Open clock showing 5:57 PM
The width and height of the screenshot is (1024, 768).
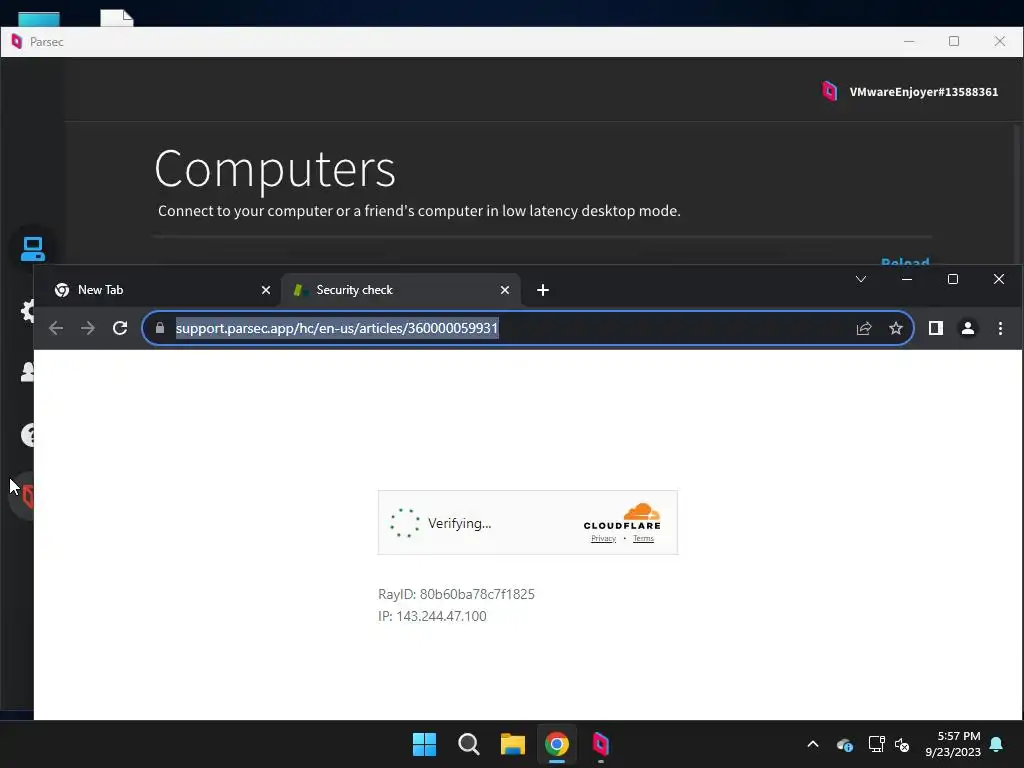pos(952,744)
